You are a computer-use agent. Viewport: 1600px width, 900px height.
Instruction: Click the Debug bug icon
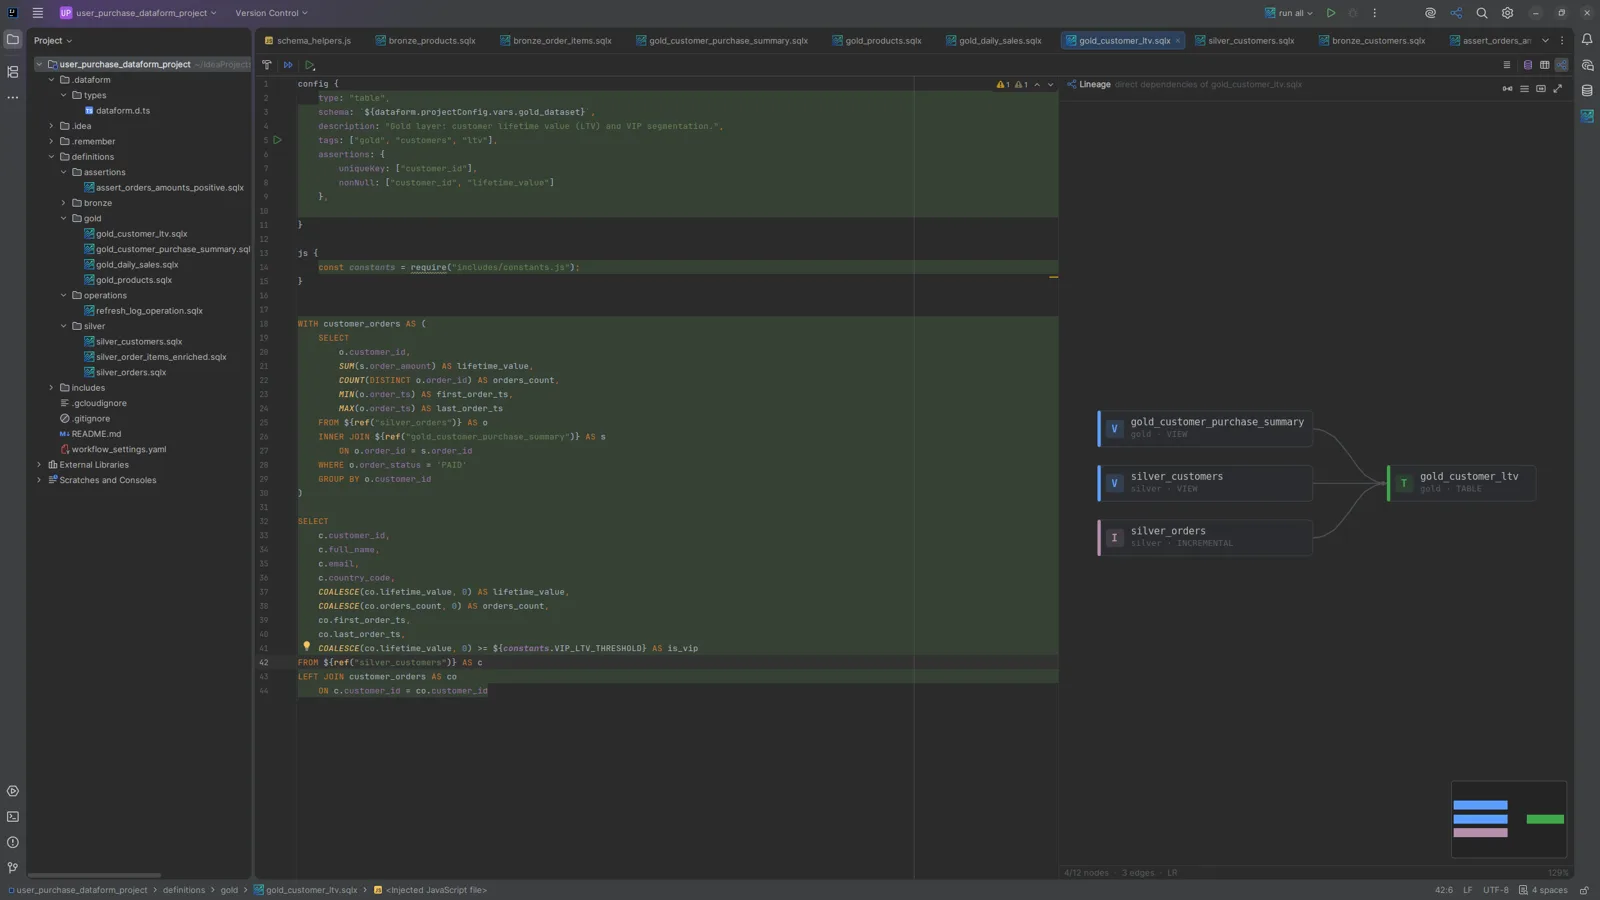click(1353, 13)
